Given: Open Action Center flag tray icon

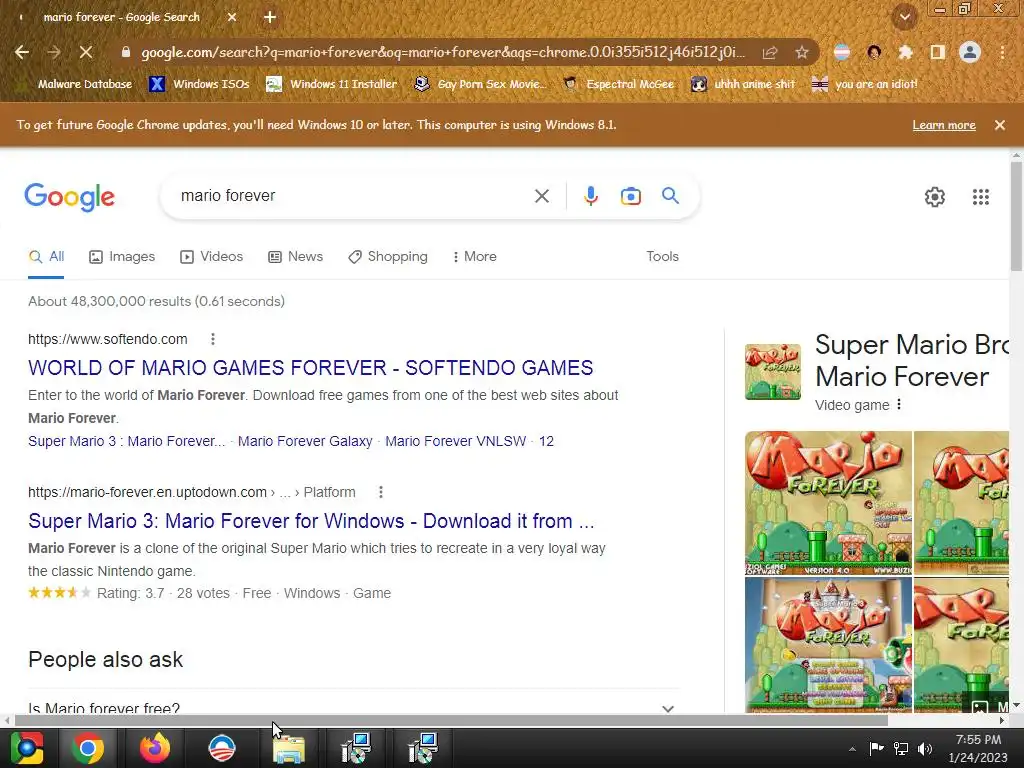Looking at the screenshot, I should coord(876,748).
